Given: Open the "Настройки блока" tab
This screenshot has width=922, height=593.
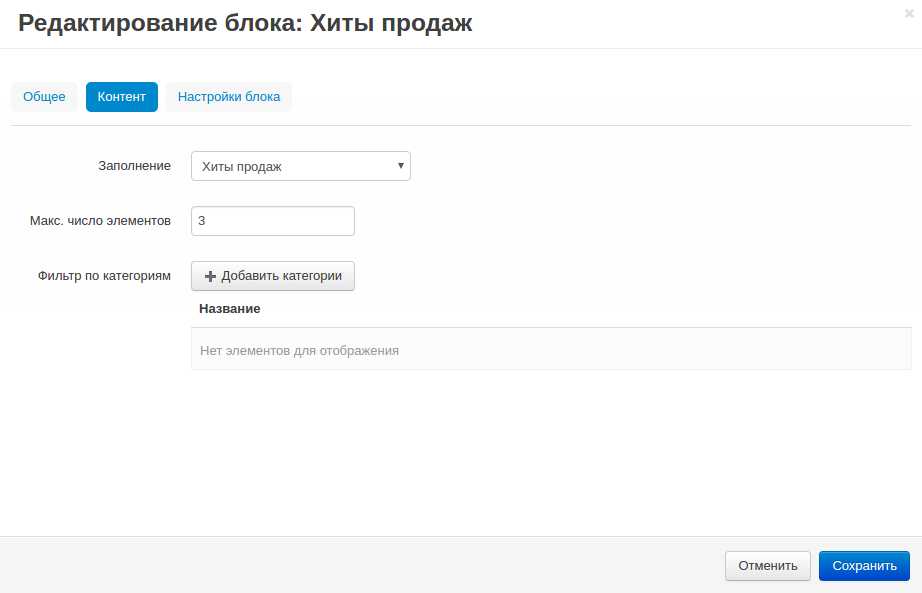Looking at the screenshot, I should (x=228, y=96).
